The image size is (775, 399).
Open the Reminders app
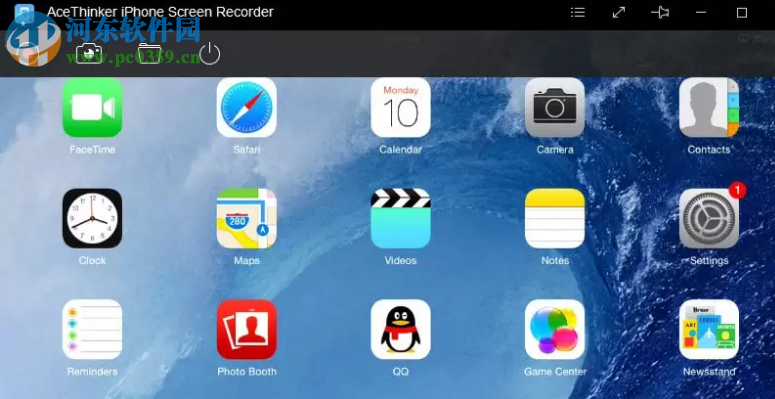[92, 329]
